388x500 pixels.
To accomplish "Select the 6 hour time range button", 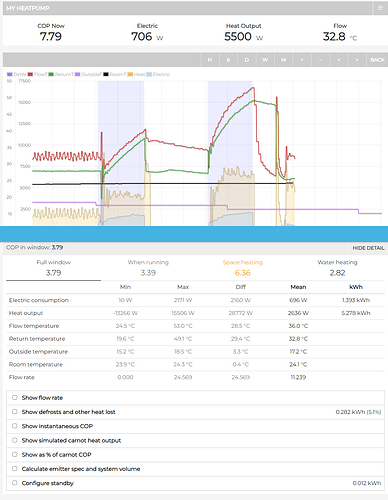I will (x=228, y=60).
